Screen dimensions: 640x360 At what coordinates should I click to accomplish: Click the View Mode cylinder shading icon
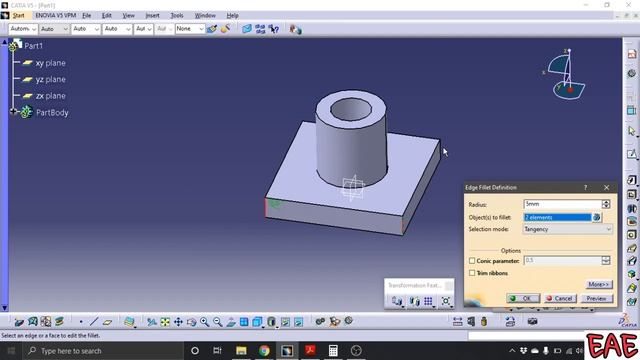(x=271, y=322)
